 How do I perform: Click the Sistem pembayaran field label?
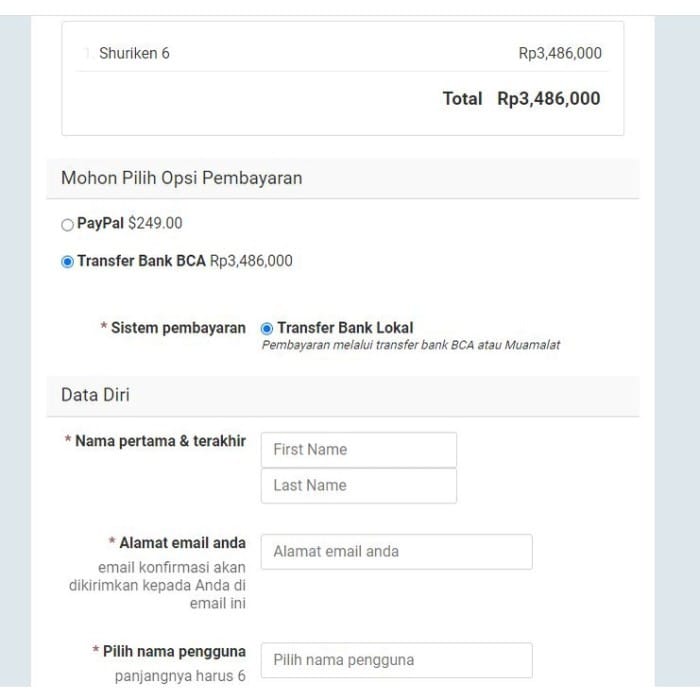(x=177, y=328)
